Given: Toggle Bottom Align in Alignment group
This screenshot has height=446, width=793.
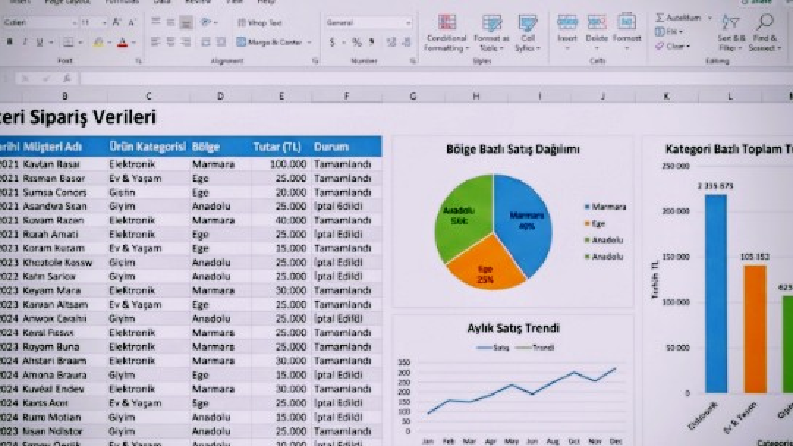Looking at the screenshot, I should (186, 22).
